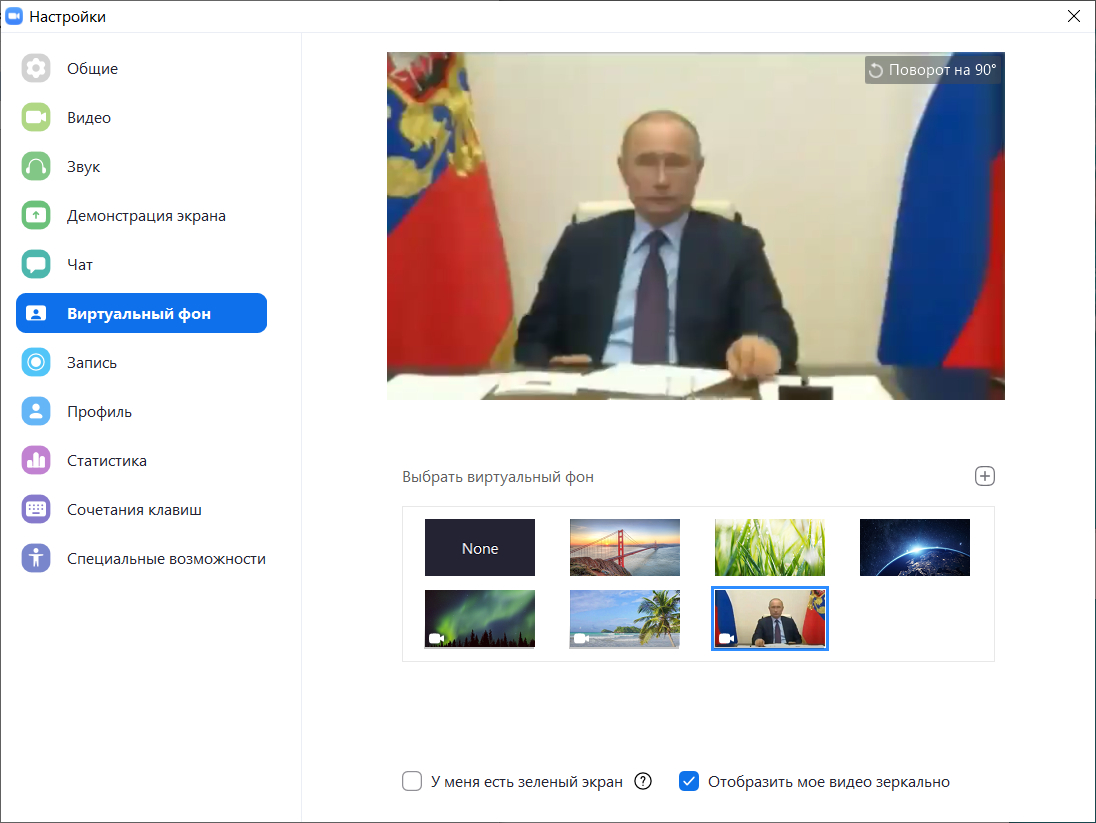The width and height of the screenshot is (1096, 823).
Task: Select the Видео camera icon
Action: (36, 117)
